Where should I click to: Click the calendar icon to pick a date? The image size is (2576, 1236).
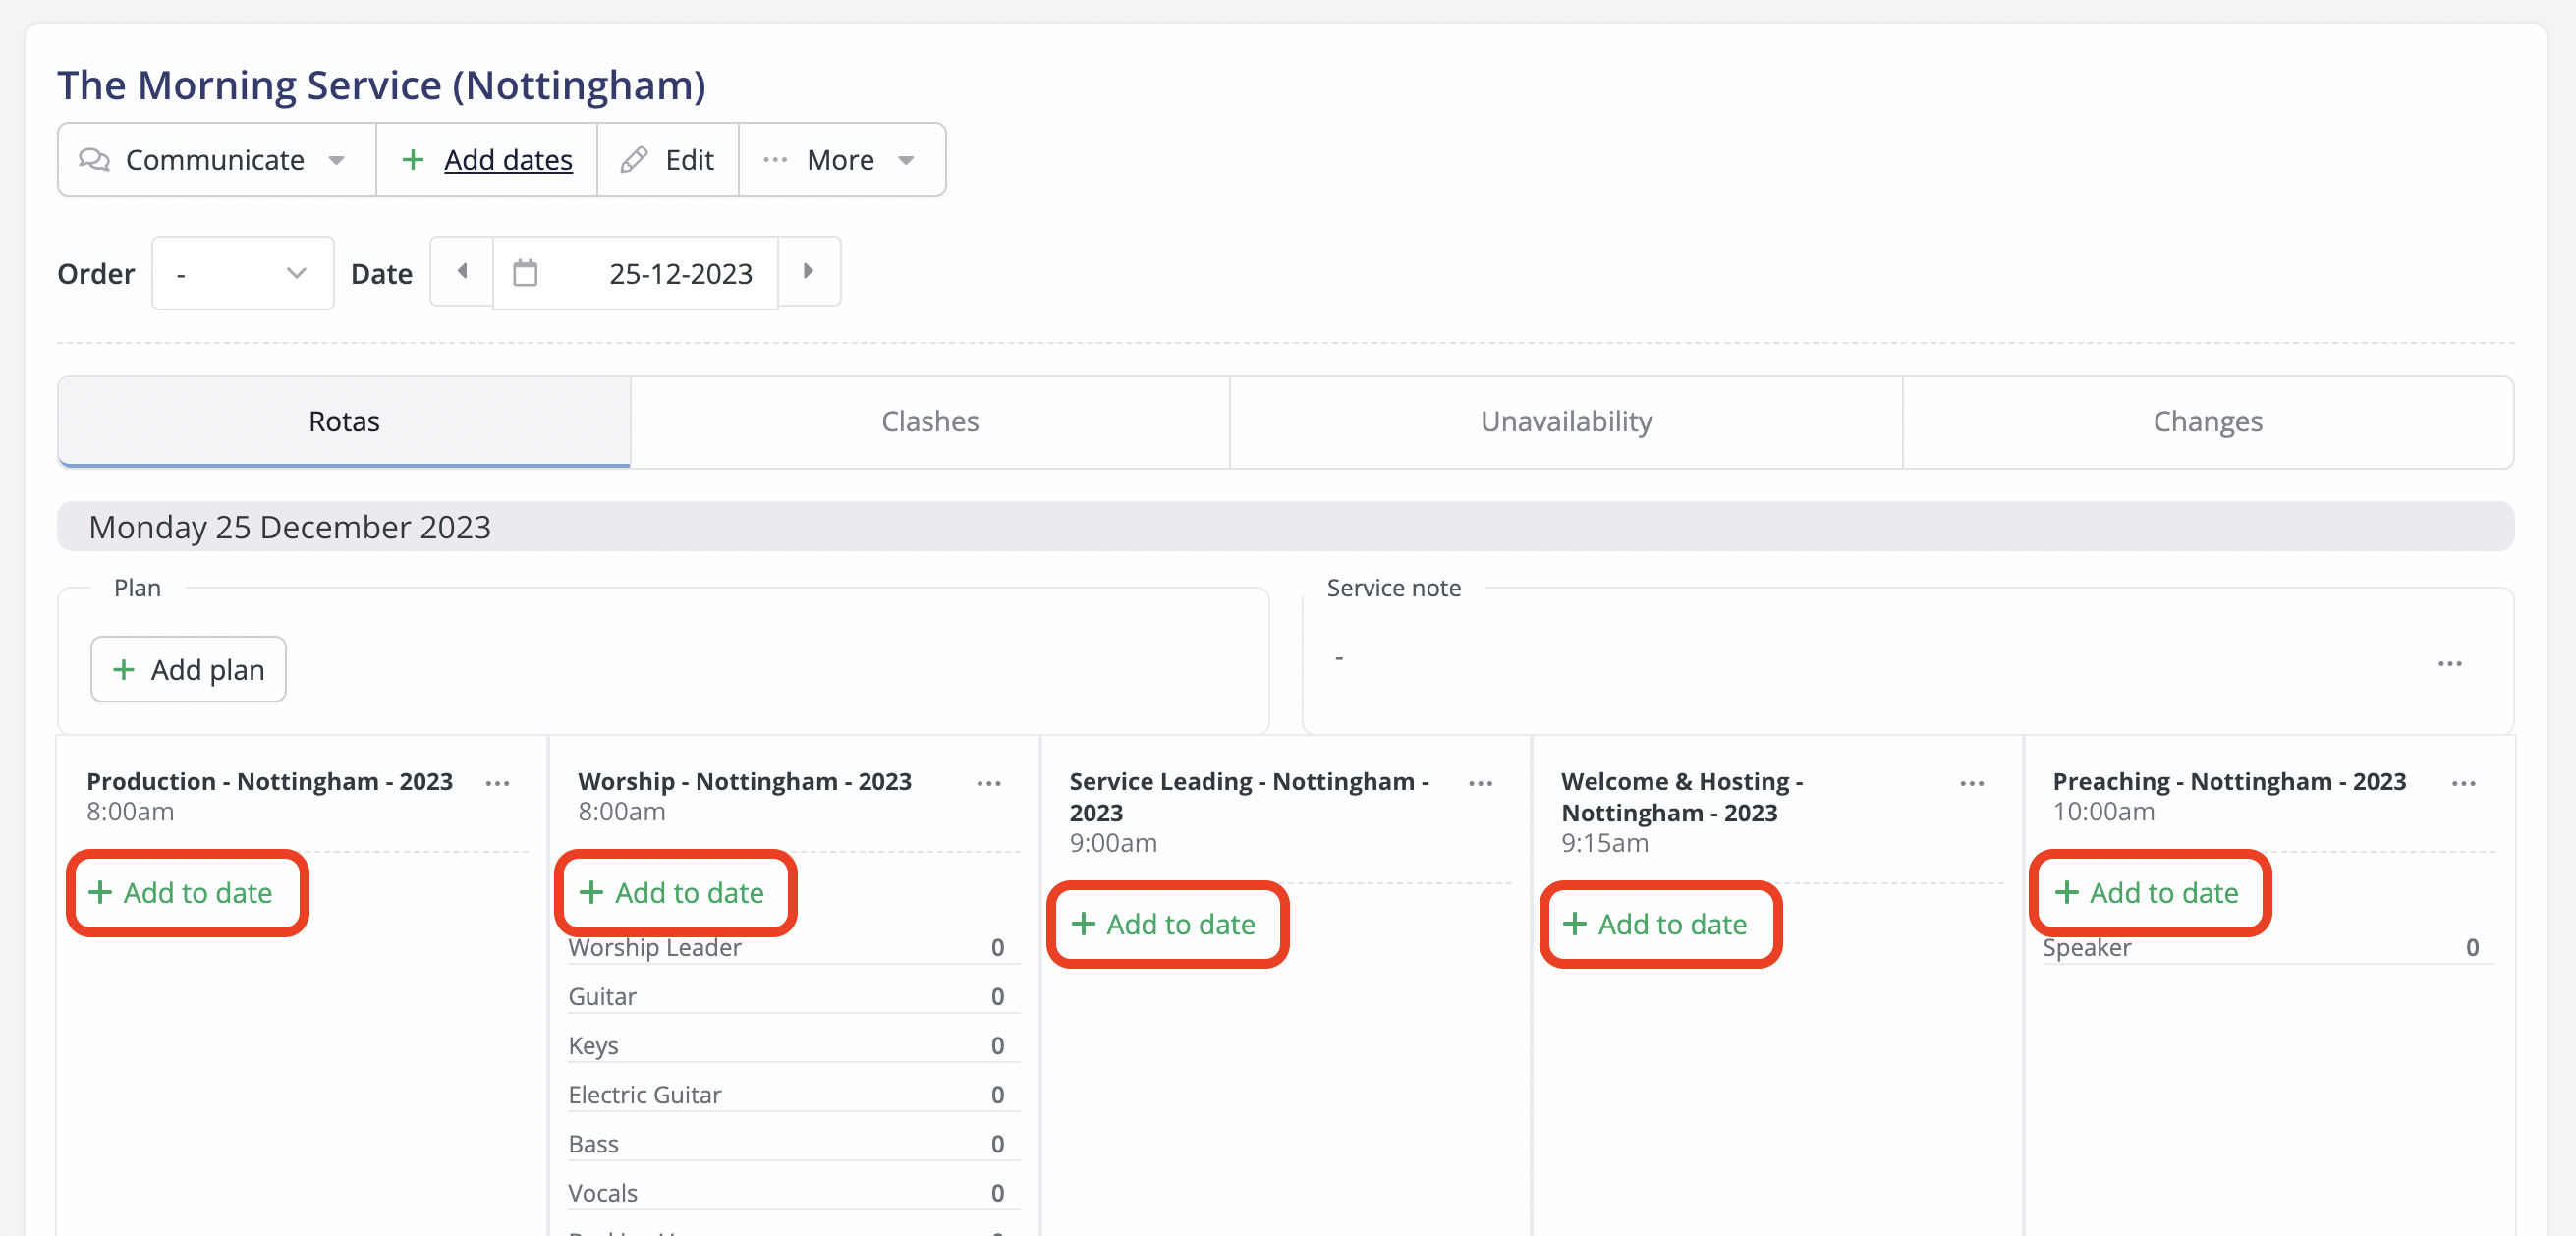coord(527,272)
